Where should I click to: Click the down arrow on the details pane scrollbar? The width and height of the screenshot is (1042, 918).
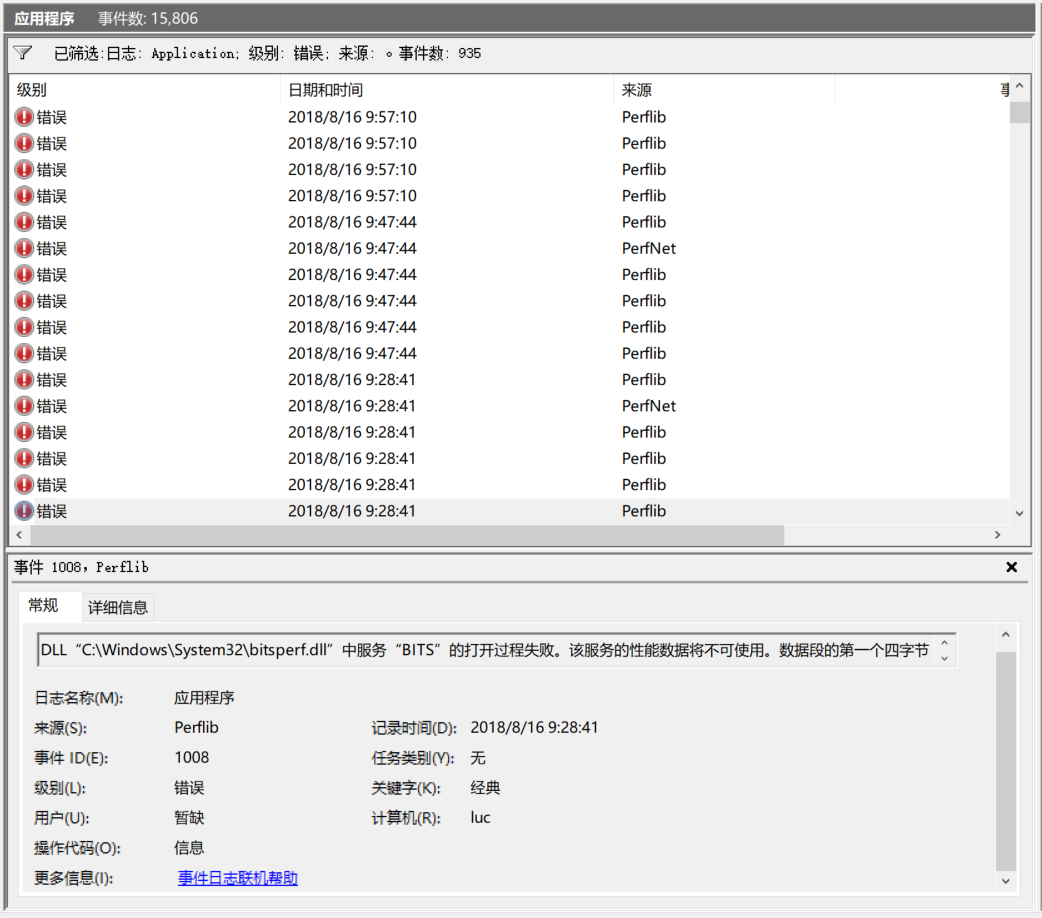click(x=1007, y=881)
